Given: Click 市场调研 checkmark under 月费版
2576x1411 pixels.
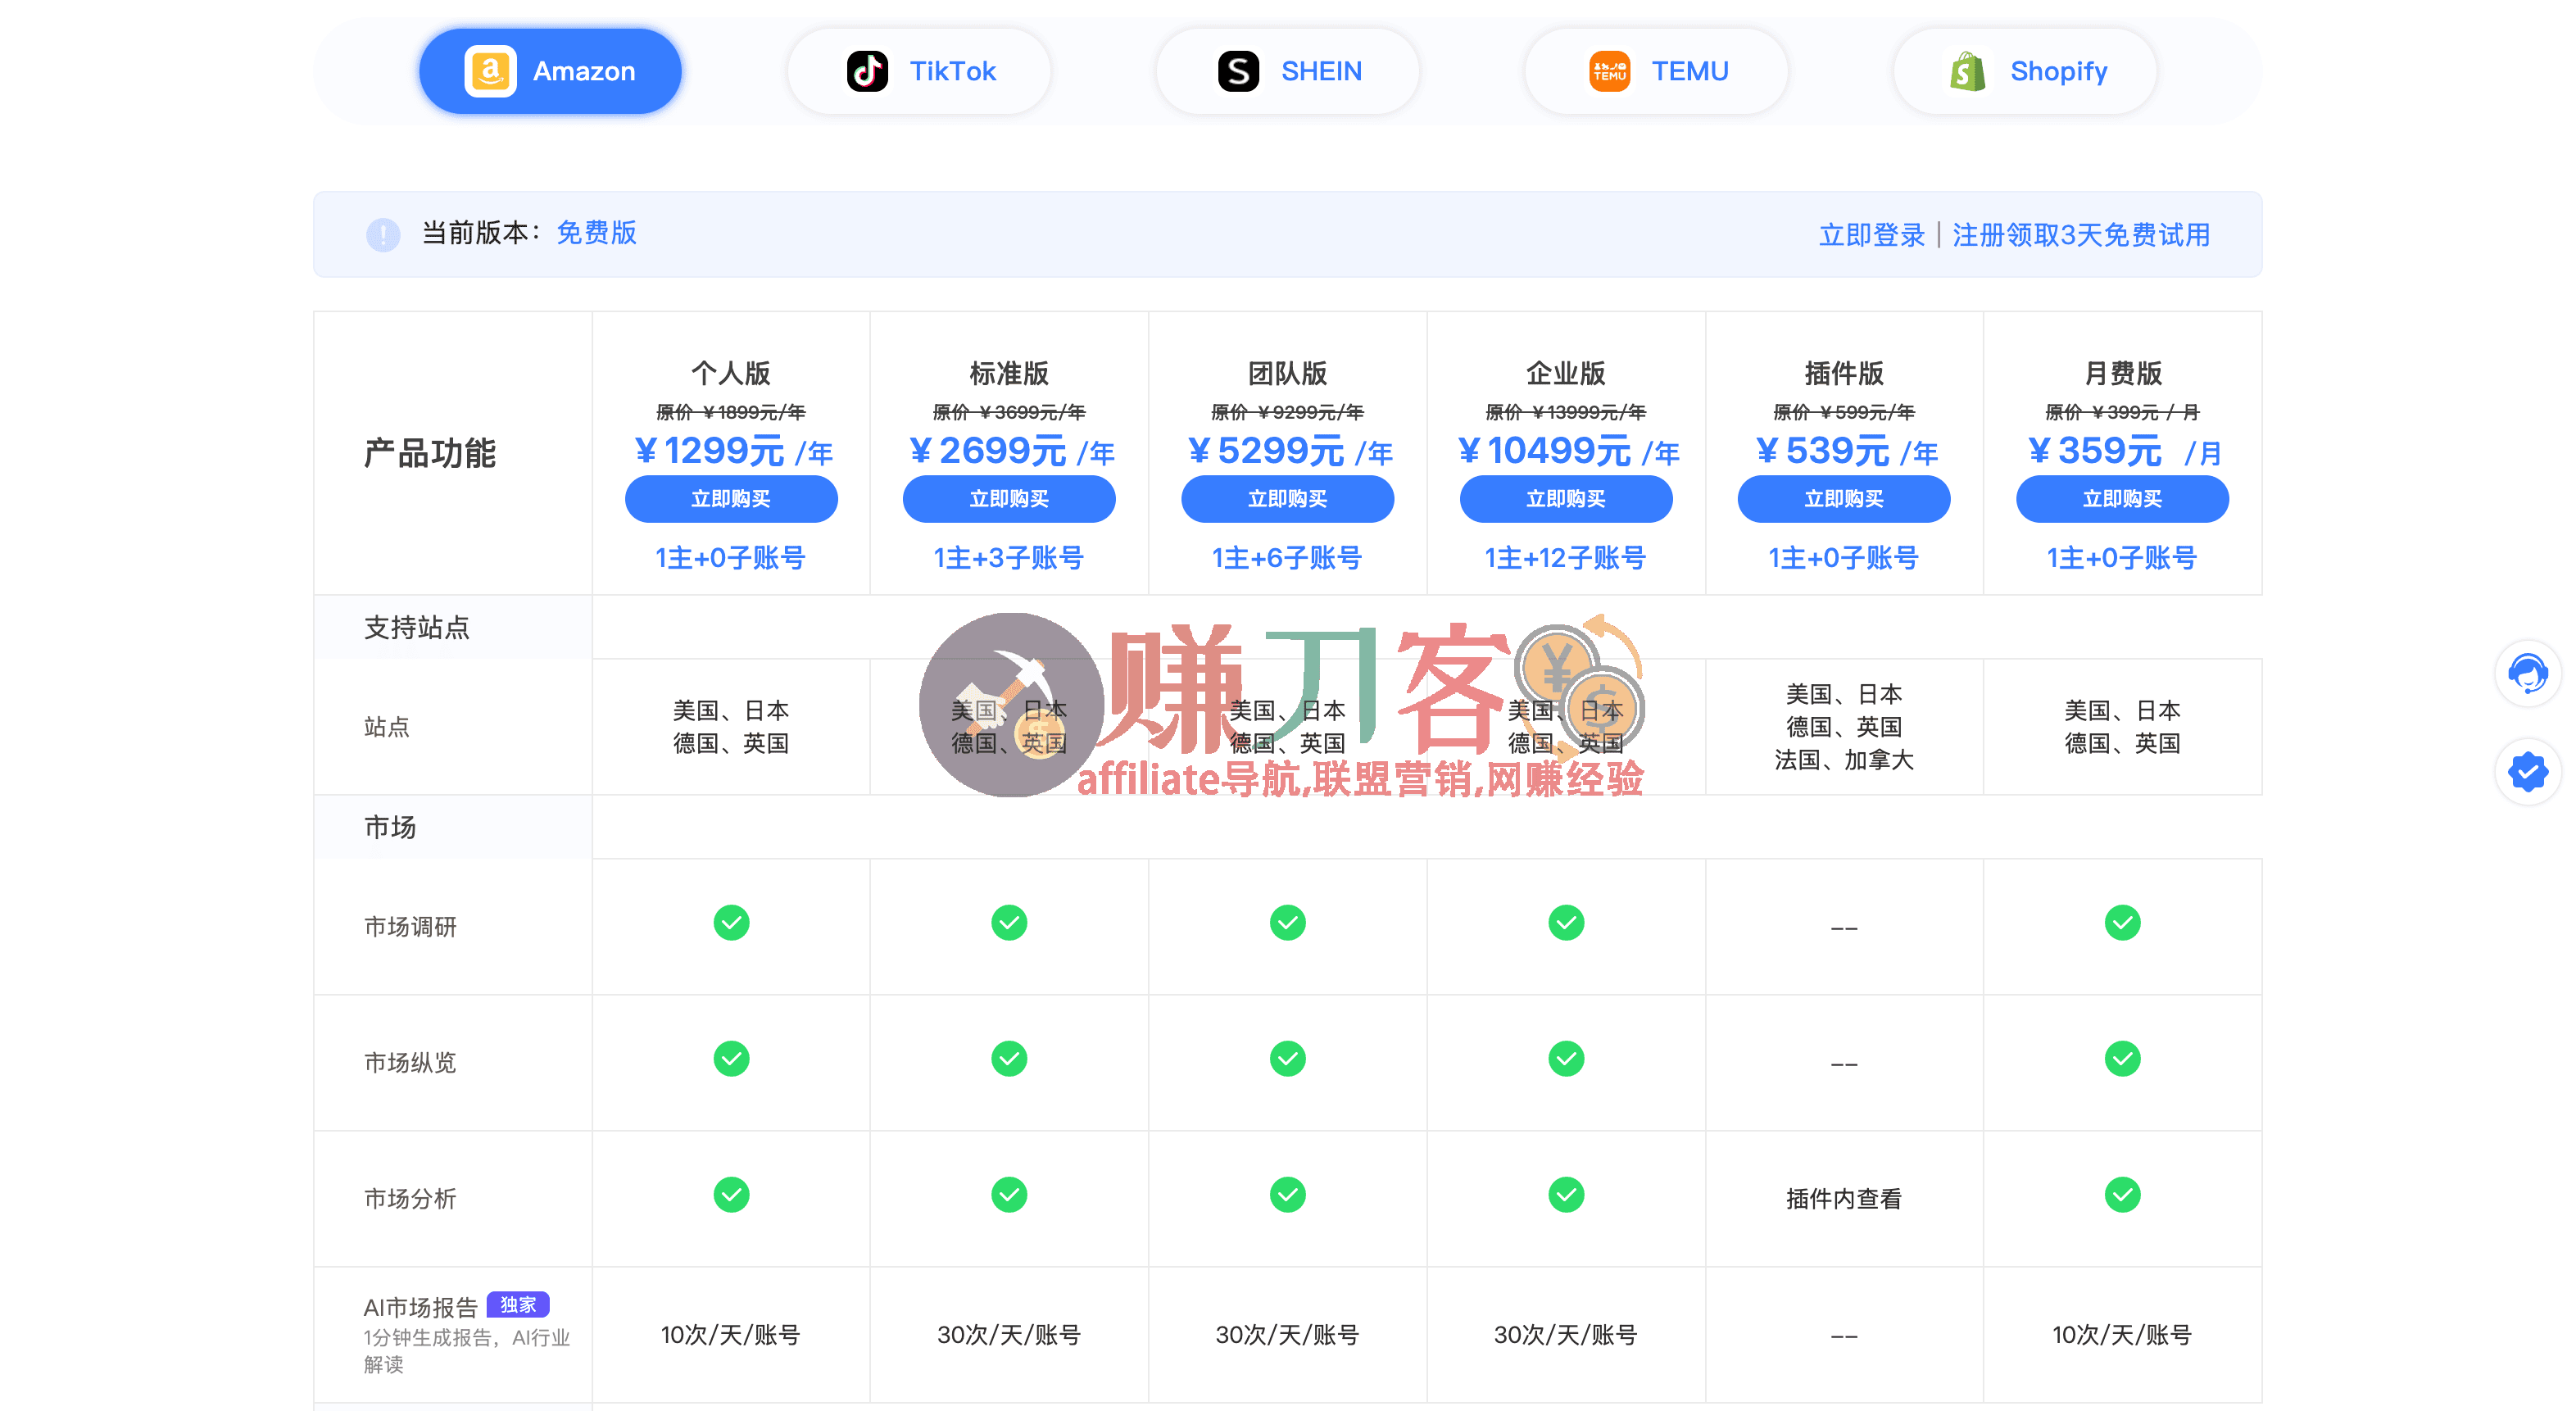Looking at the screenshot, I should pyautogui.click(x=2122, y=923).
